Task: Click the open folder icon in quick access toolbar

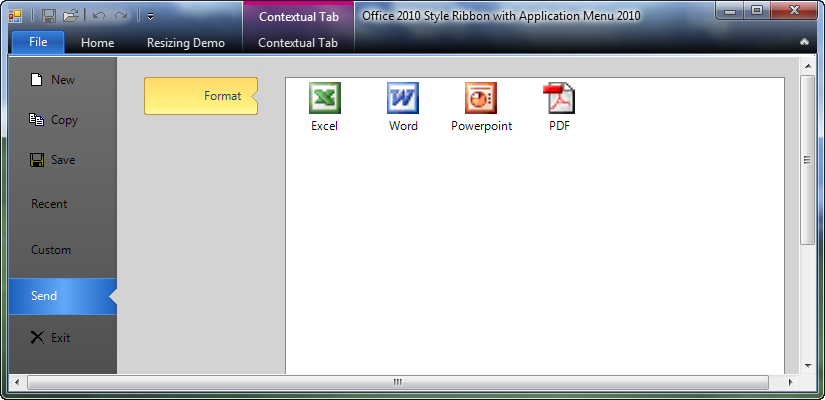Action: click(x=71, y=16)
